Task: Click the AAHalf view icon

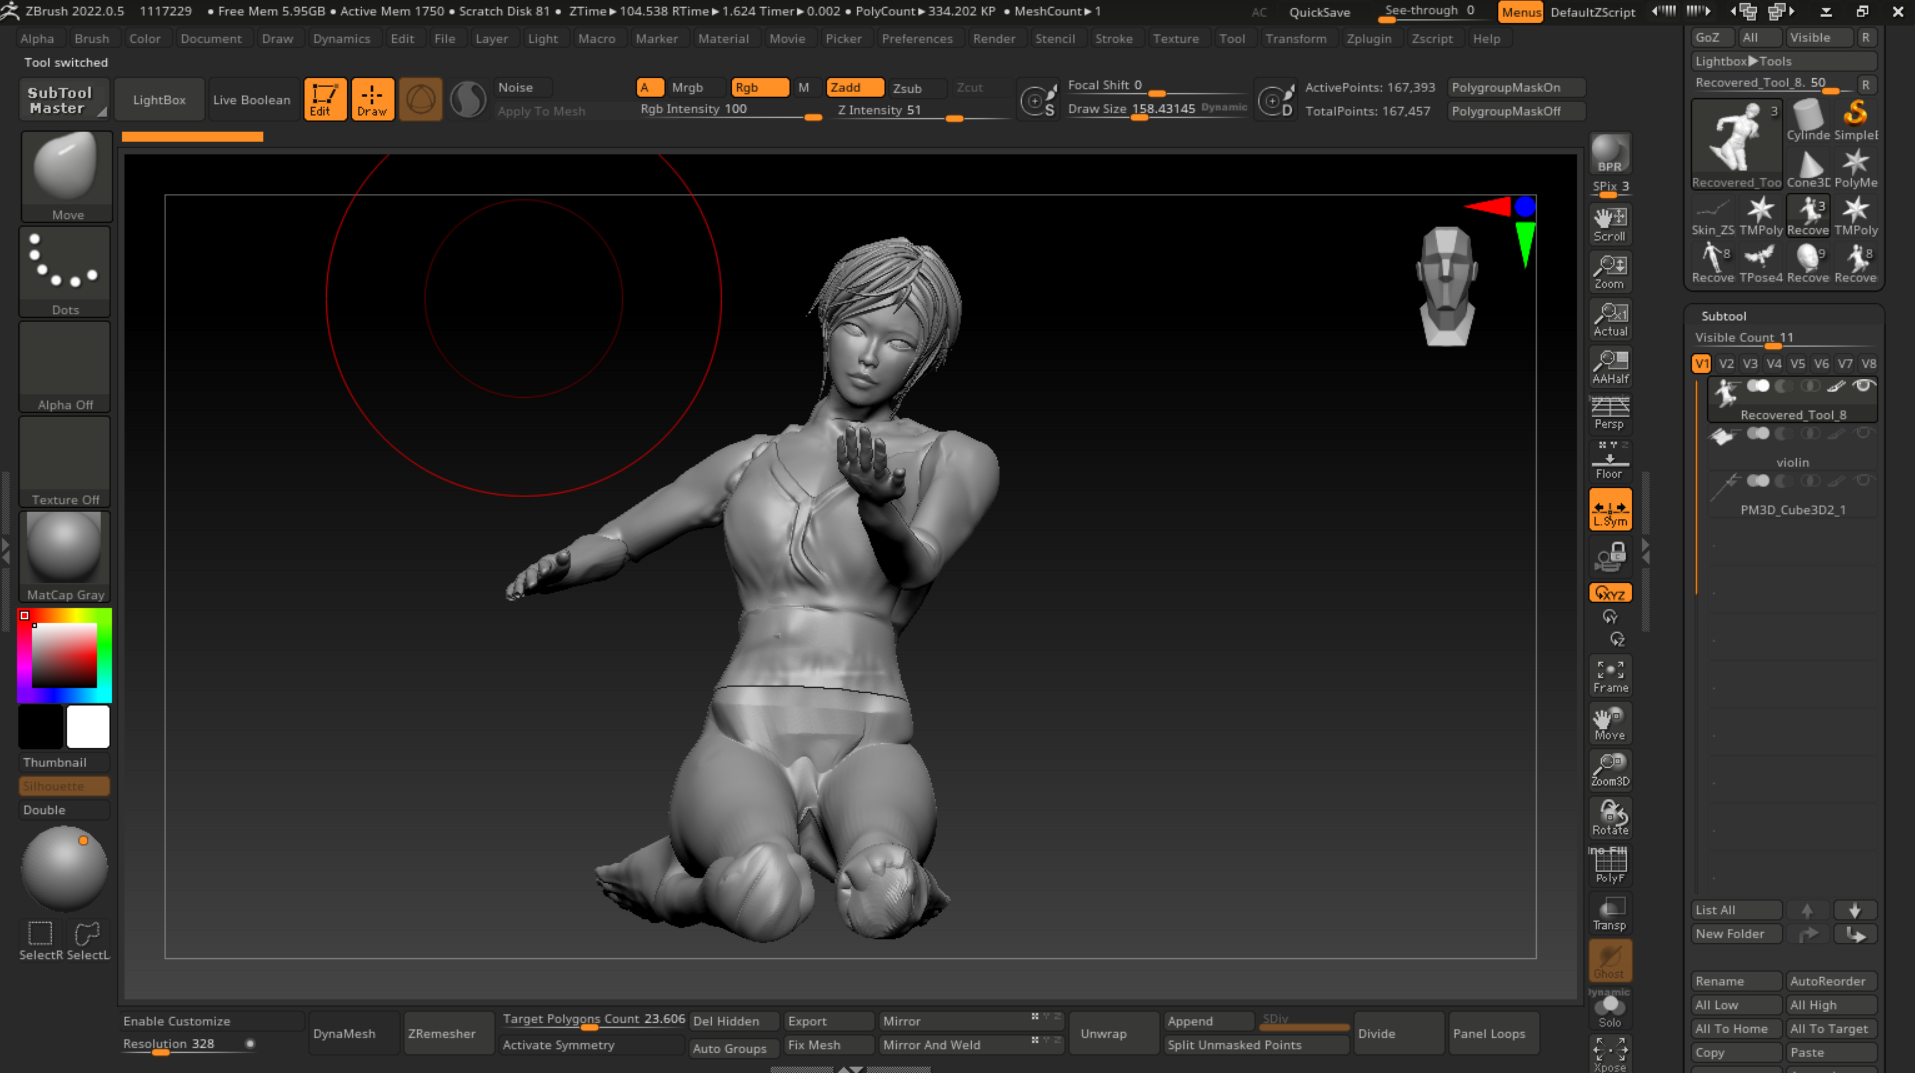Action: (x=1609, y=366)
